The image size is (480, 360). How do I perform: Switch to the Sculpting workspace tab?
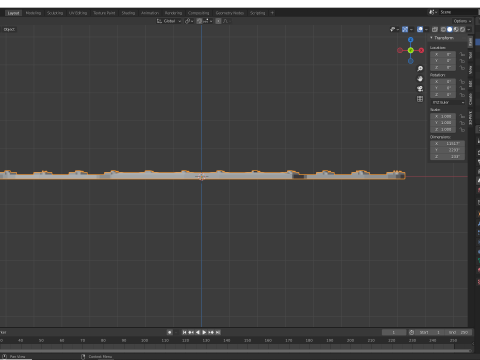55,13
